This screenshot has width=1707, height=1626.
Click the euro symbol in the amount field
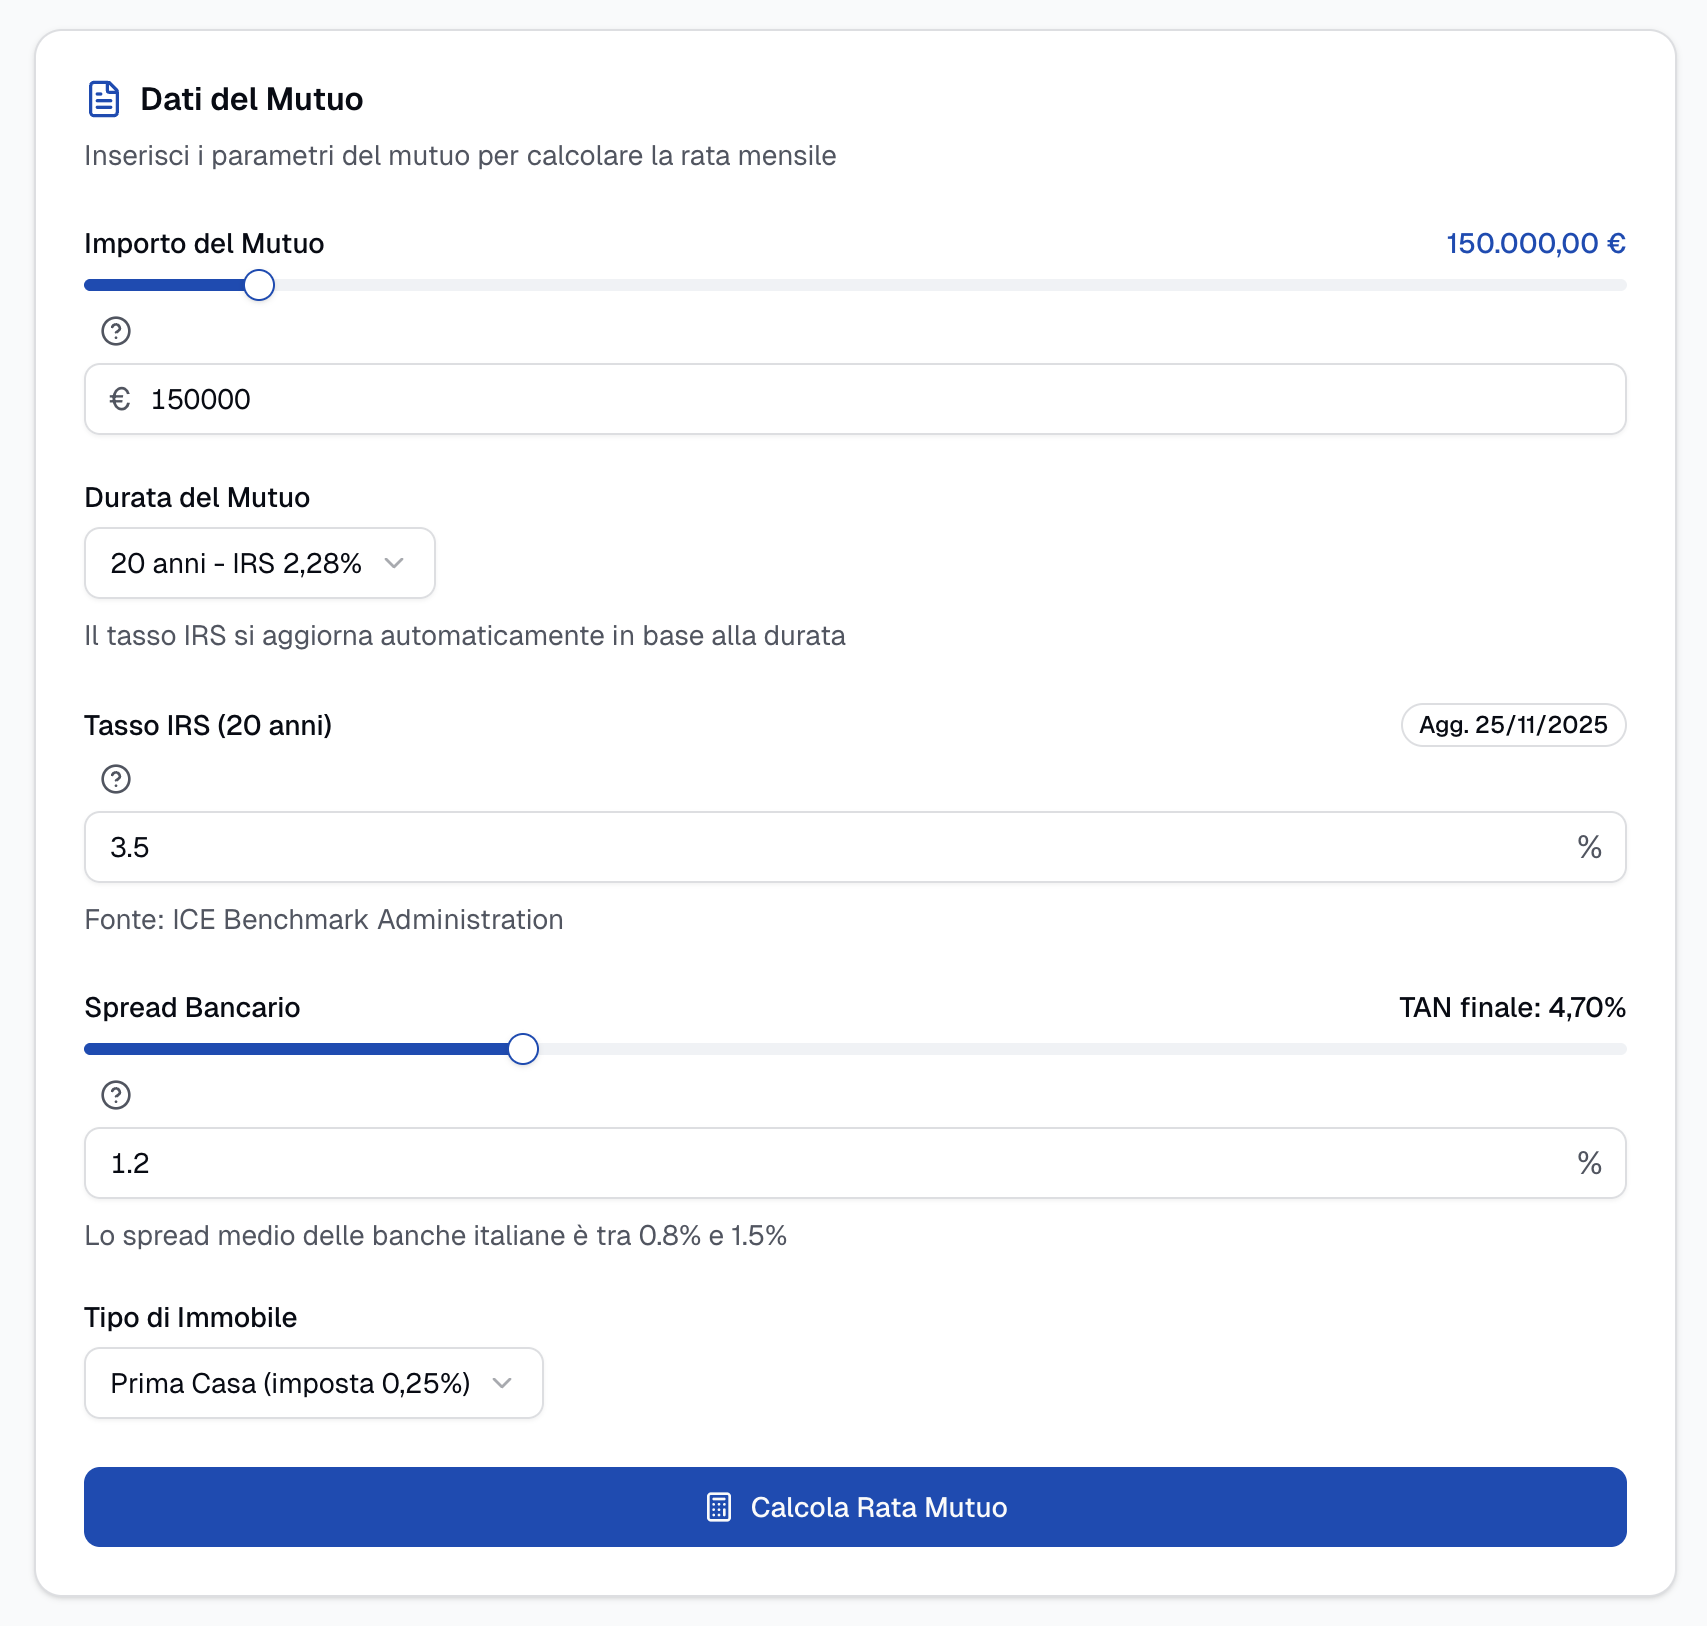pyautogui.click(x=120, y=399)
